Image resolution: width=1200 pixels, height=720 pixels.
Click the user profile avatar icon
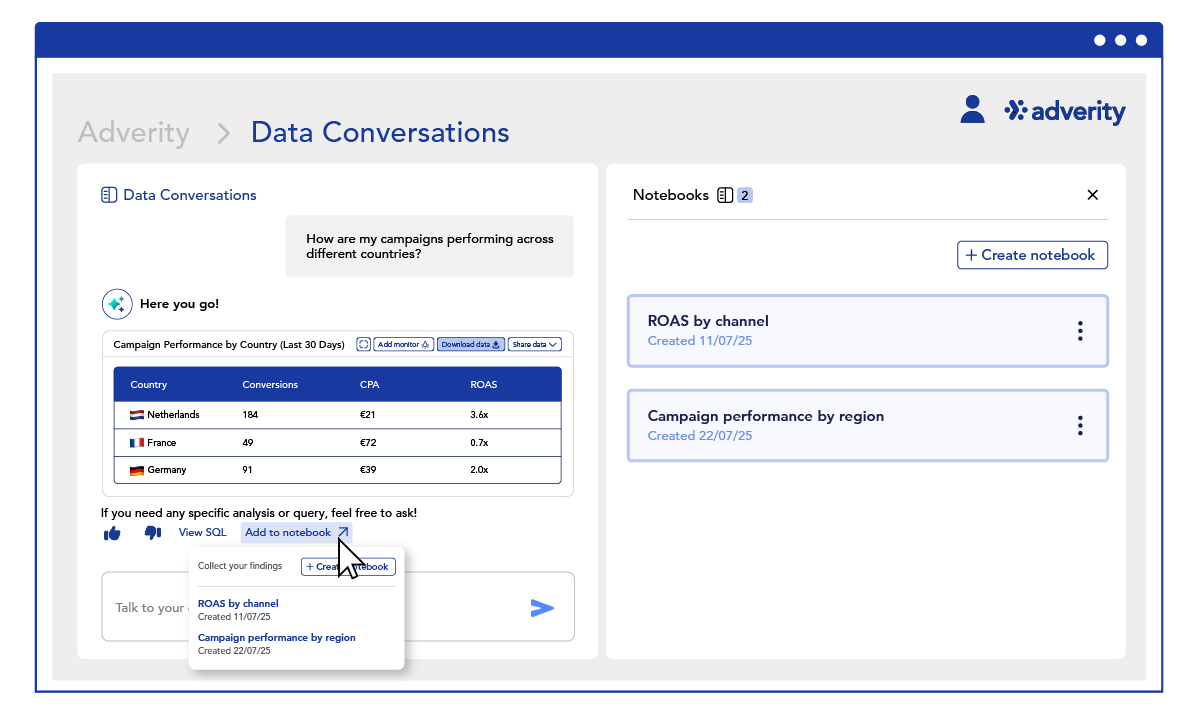(x=971, y=110)
